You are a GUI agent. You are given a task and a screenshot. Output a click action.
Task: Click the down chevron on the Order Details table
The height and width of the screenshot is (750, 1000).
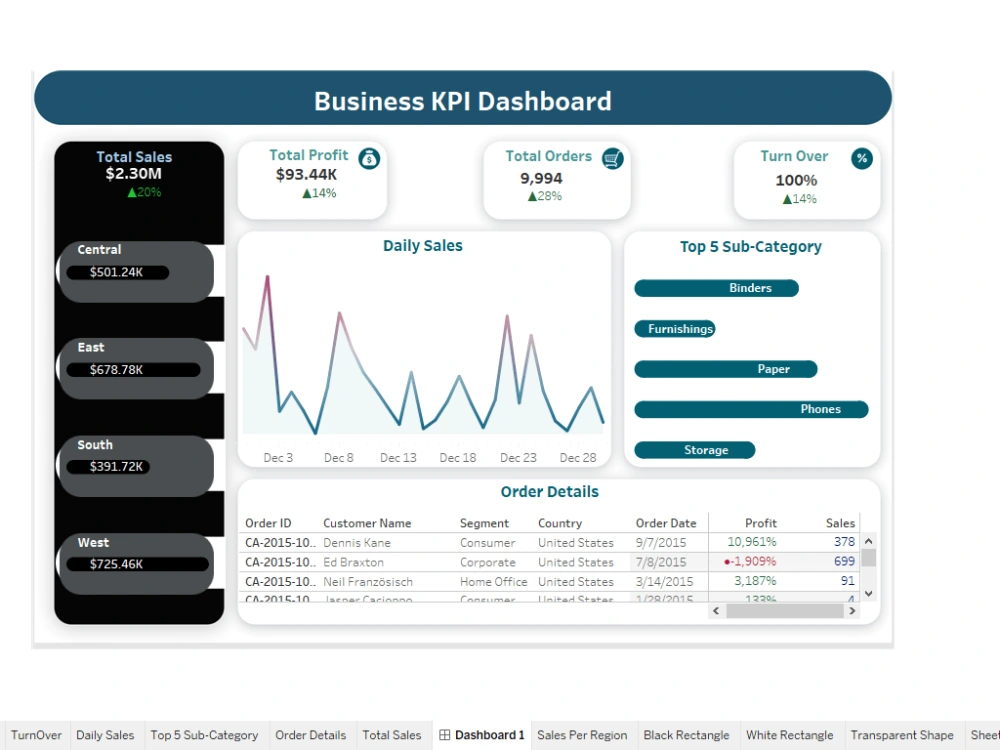pyautogui.click(x=866, y=592)
